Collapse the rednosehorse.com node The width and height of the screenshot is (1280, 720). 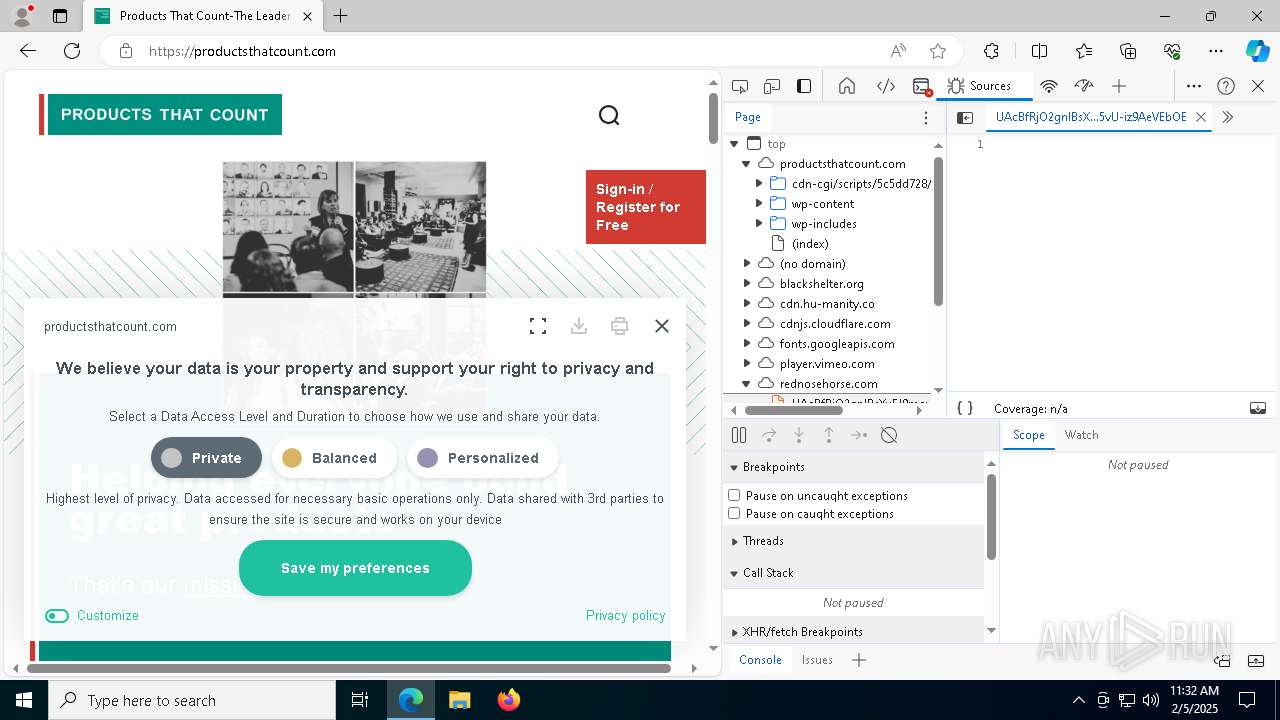[746, 384]
